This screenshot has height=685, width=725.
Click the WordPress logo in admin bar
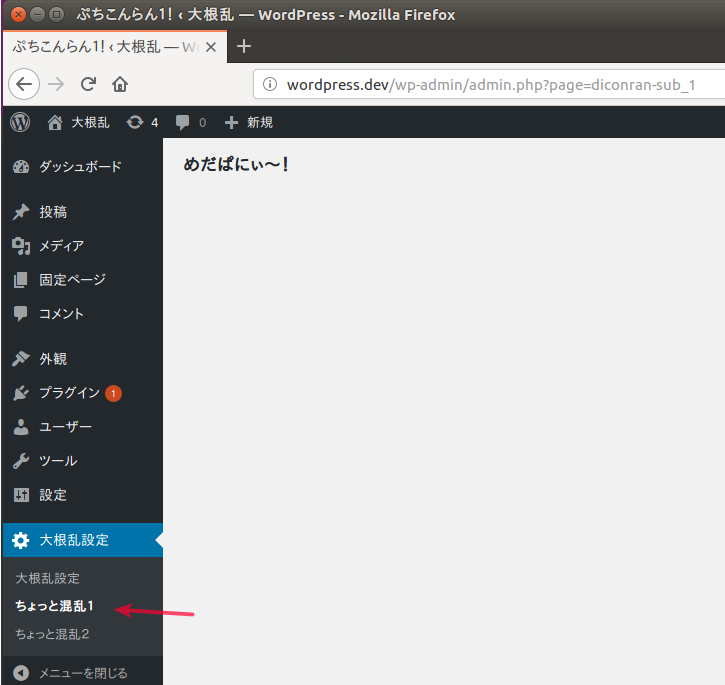[20, 123]
